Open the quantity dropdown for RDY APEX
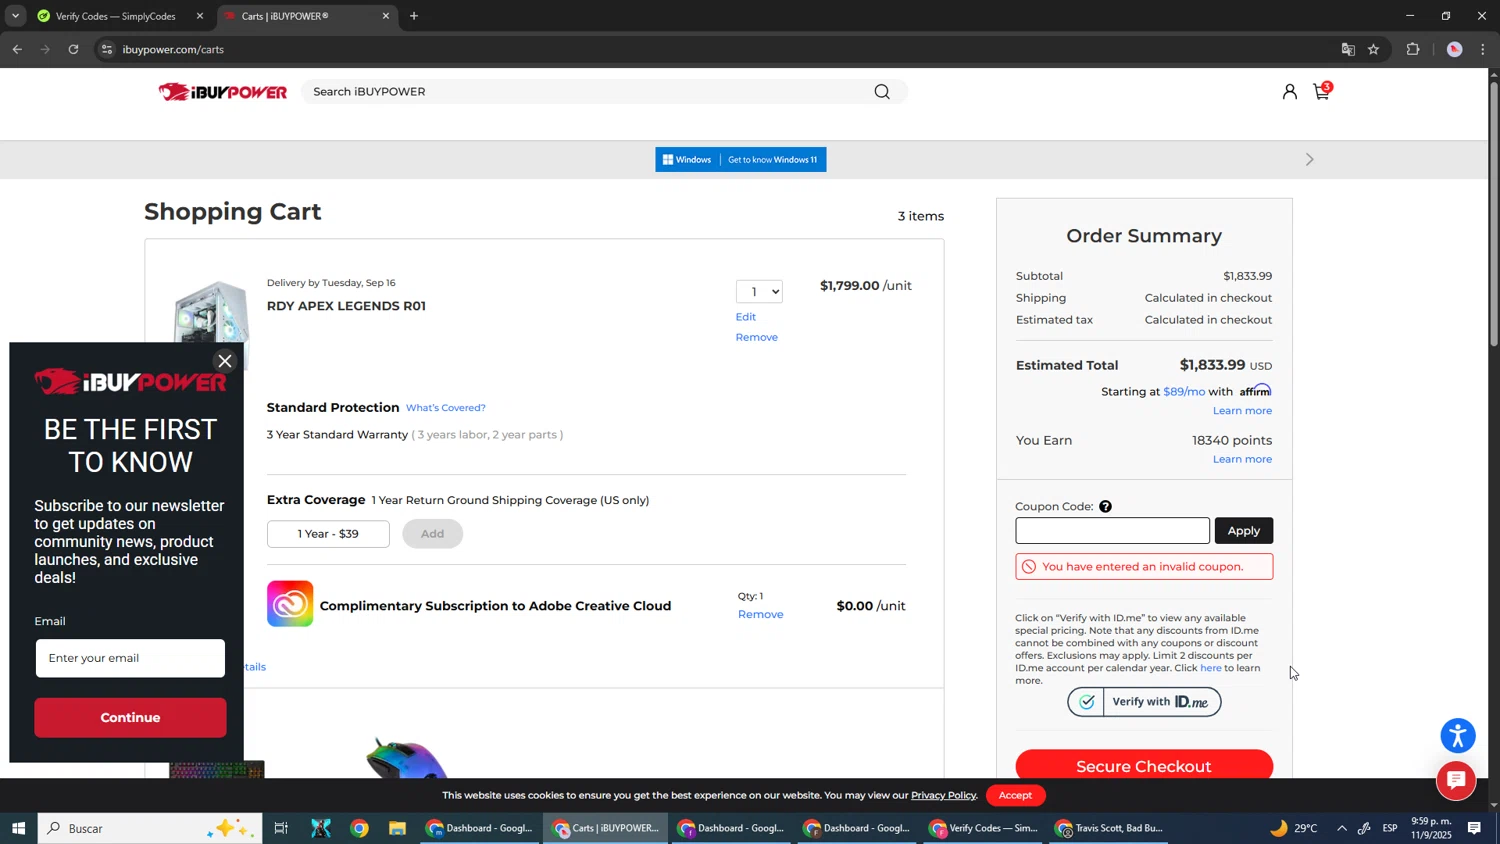 (x=759, y=292)
